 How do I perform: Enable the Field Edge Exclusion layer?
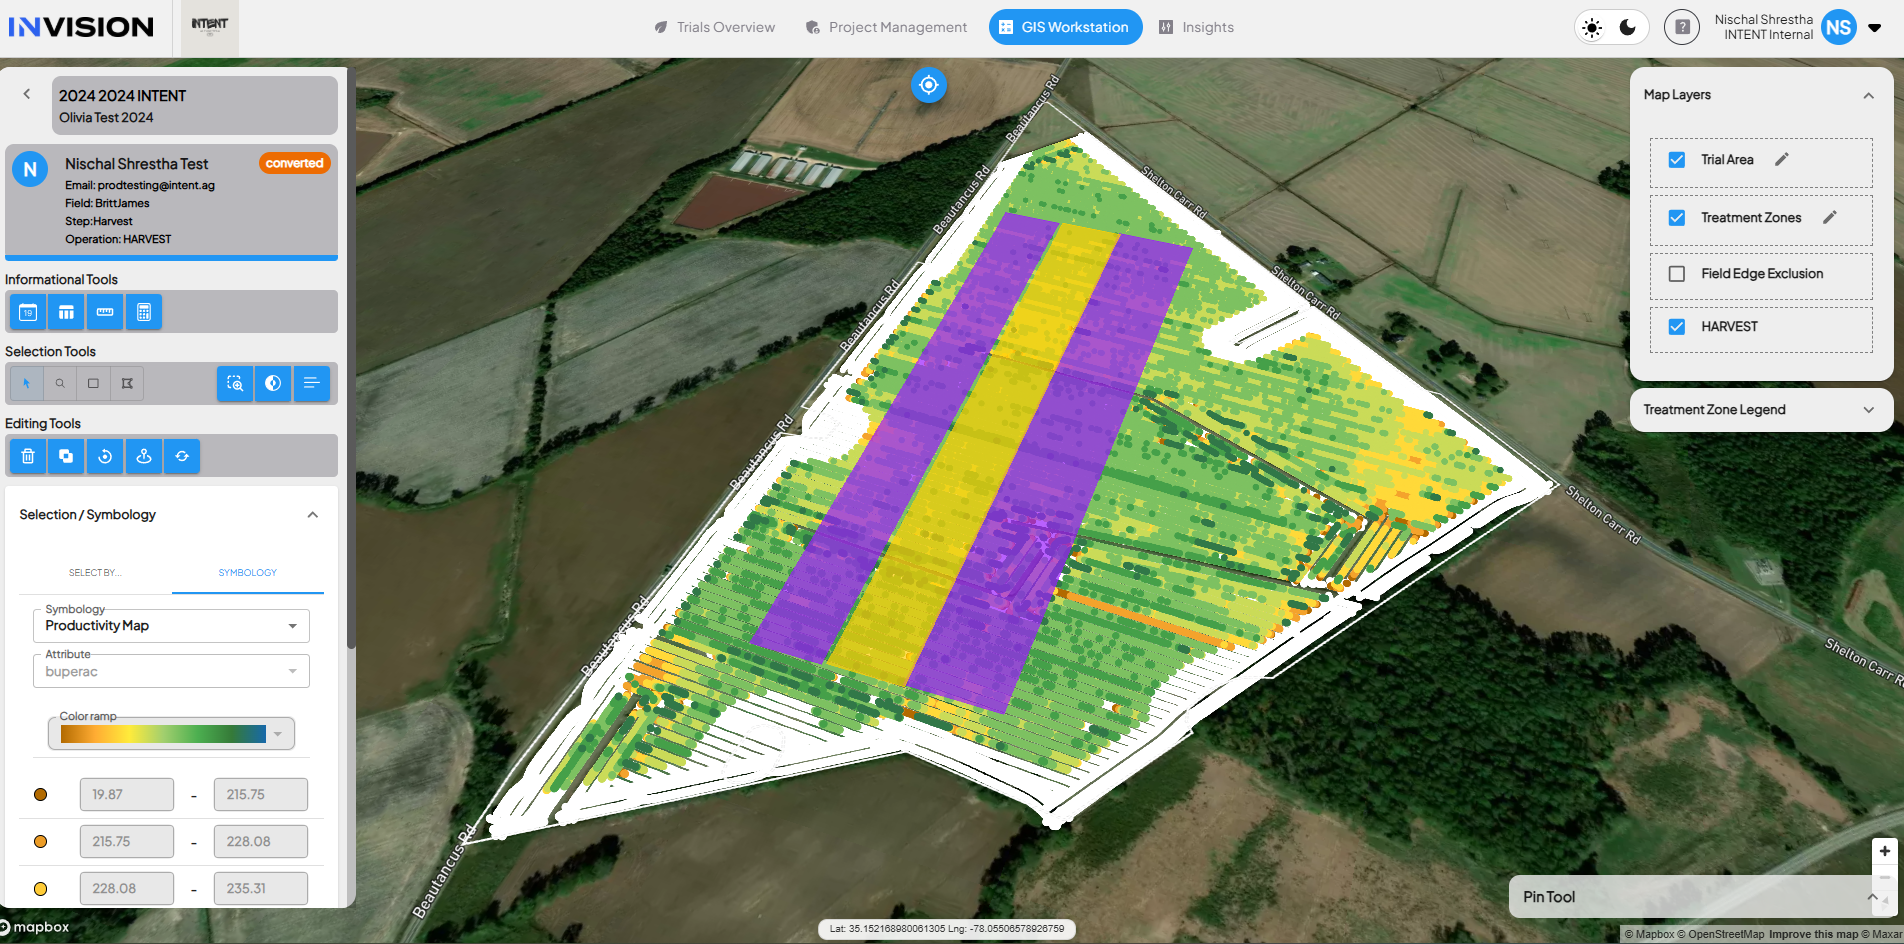(1677, 274)
